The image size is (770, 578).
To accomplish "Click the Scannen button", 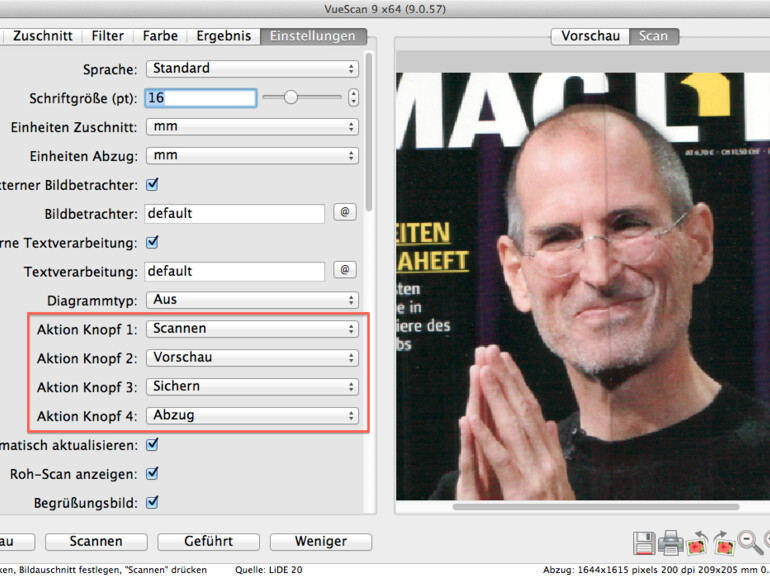I will (96, 541).
